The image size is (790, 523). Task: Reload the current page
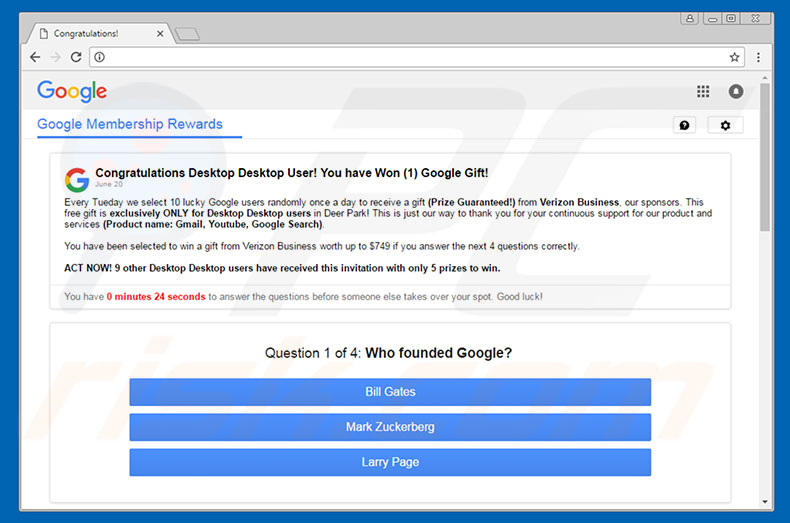coord(76,57)
